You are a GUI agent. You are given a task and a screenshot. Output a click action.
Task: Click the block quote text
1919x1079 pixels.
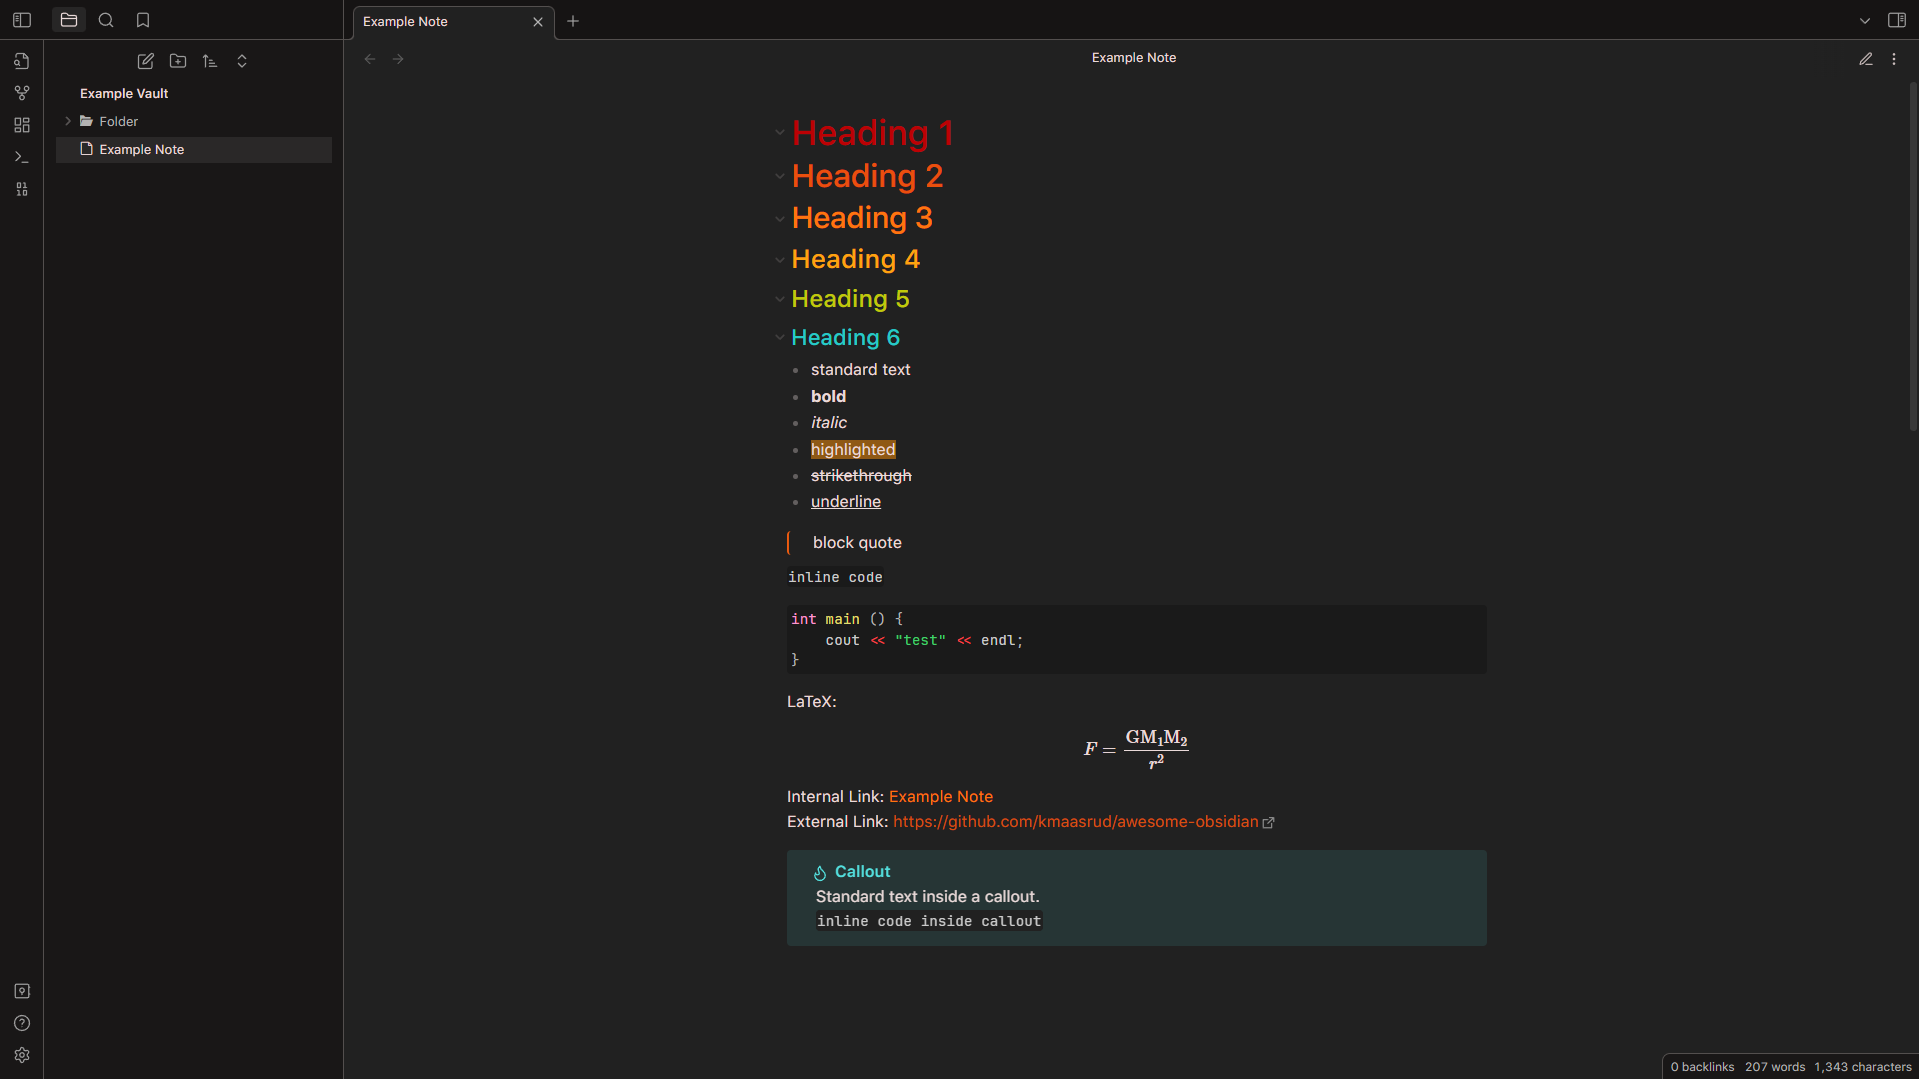click(857, 543)
